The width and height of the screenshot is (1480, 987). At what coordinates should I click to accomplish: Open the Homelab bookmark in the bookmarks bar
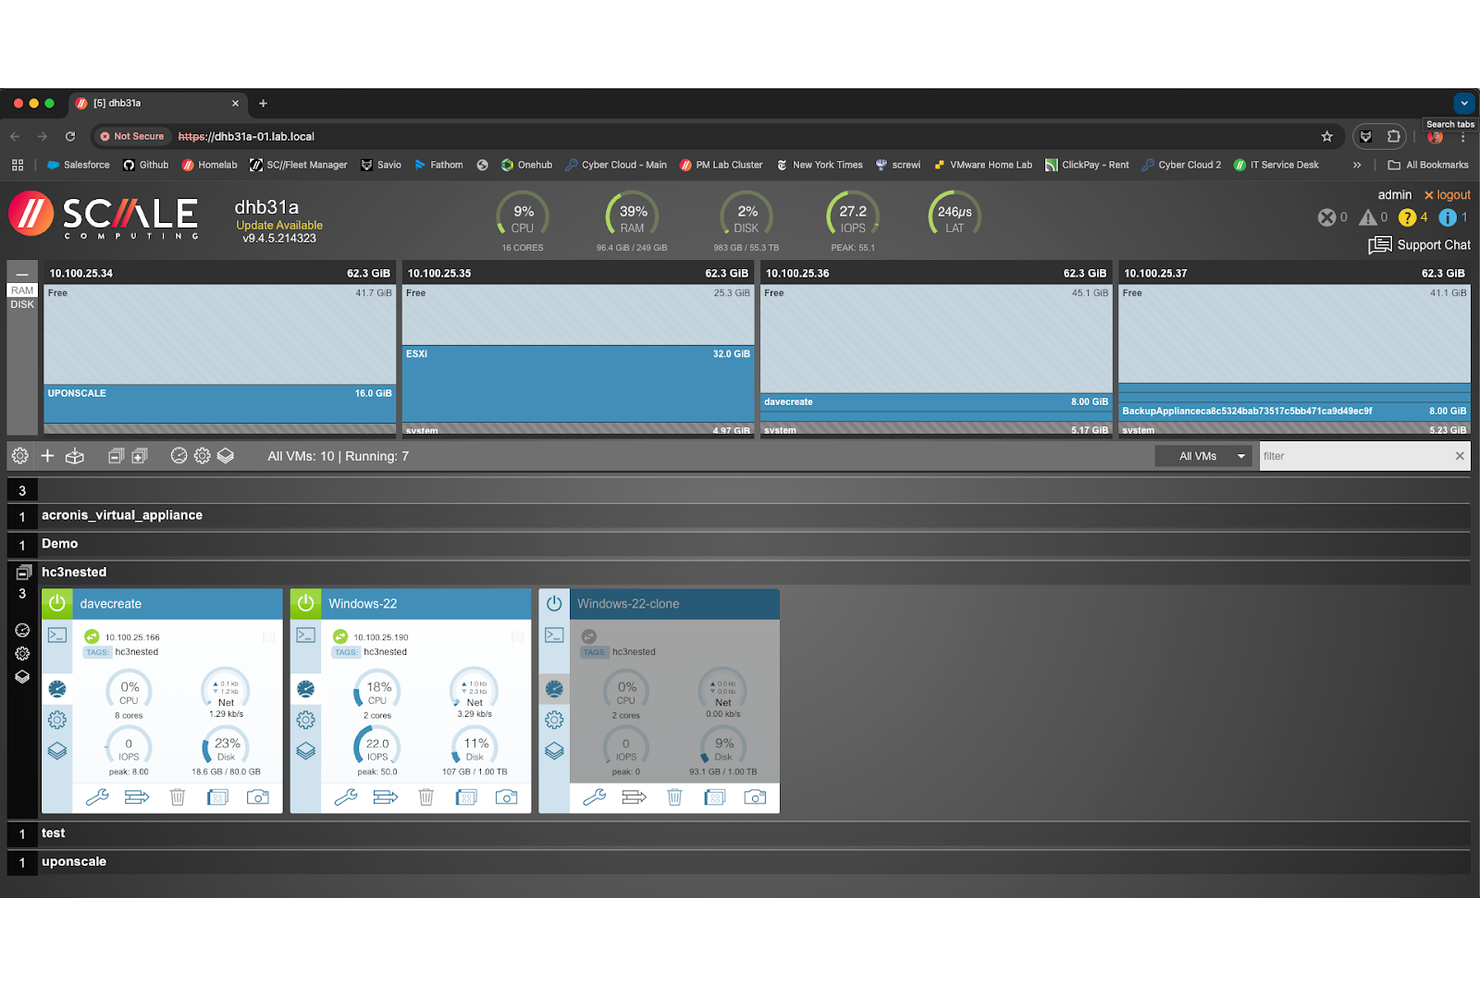pos(209,164)
